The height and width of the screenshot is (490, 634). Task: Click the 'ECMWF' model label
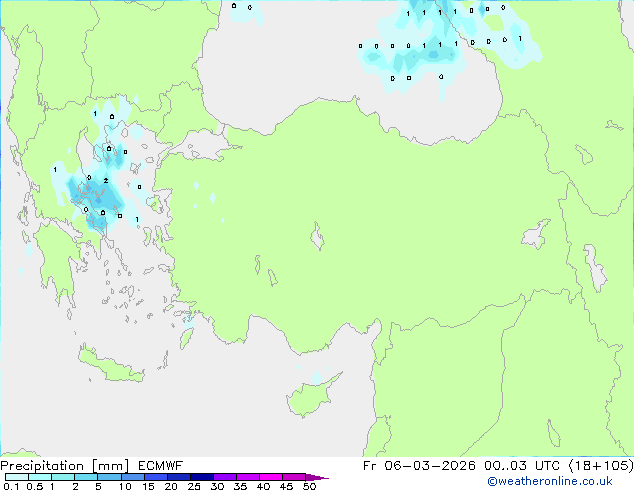[161, 466]
